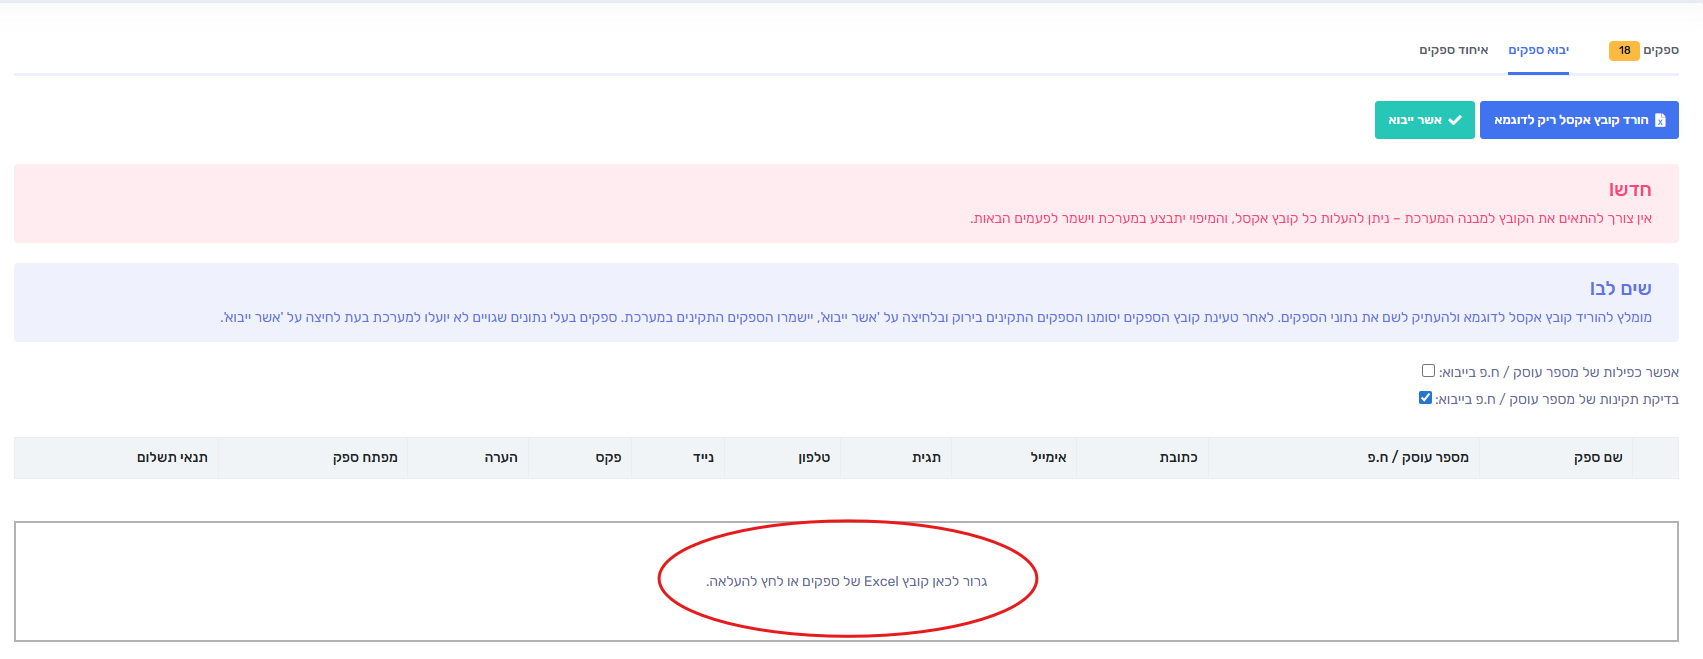Uncheck בדיקת תקינות של מספר עוסק checkbox
The image size is (1703, 659).
coord(1425,398)
